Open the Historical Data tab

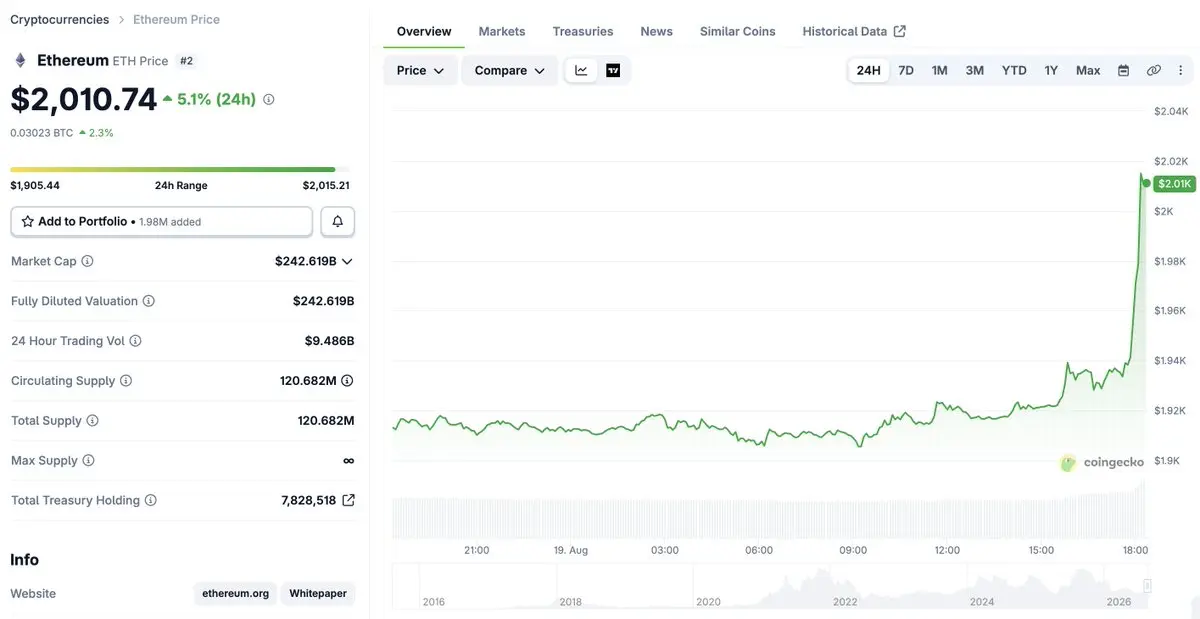click(854, 31)
